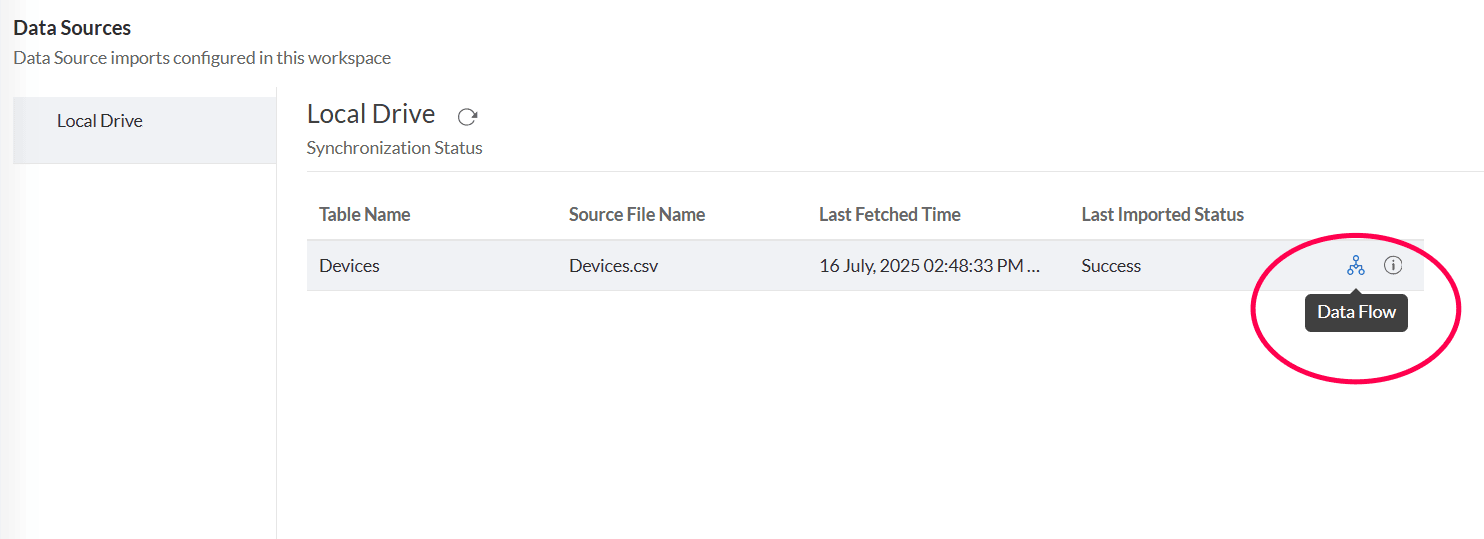The height and width of the screenshot is (539, 1484).
Task: Select Local Drive in the left sidebar
Action: point(100,121)
